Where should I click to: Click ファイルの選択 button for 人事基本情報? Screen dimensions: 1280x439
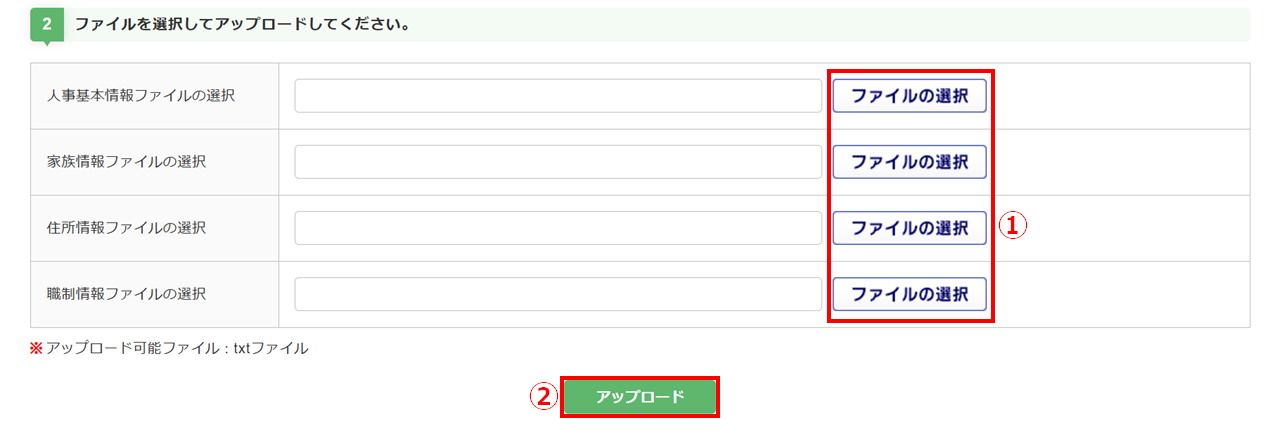(x=909, y=96)
